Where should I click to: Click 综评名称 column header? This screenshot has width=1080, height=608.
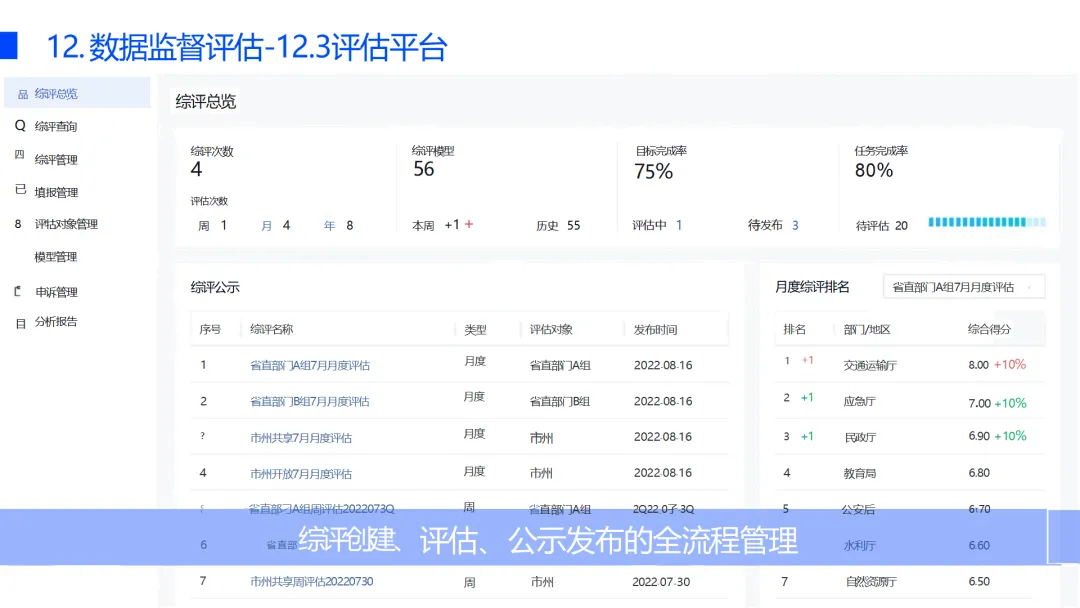coord(271,330)
